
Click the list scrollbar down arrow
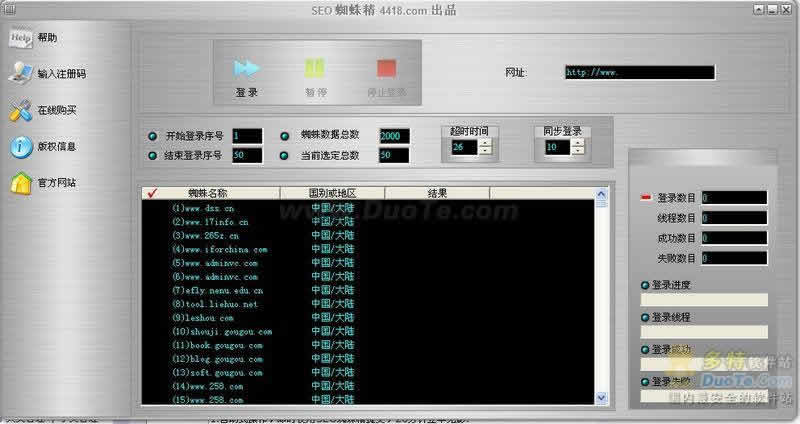point(601,397)
